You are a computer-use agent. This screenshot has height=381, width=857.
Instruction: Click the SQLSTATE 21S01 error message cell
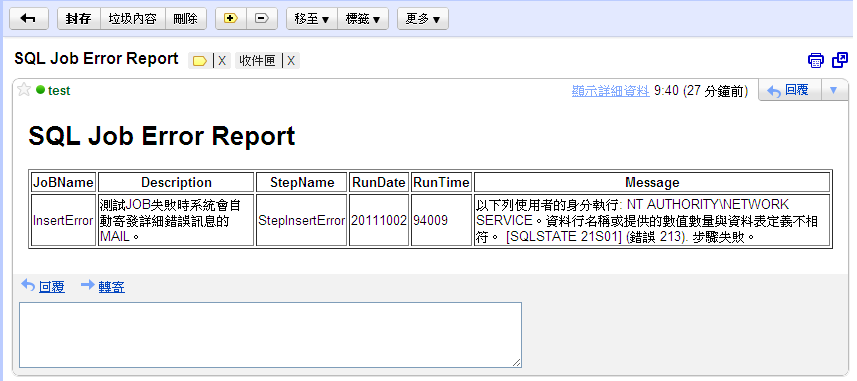(652, 220)
